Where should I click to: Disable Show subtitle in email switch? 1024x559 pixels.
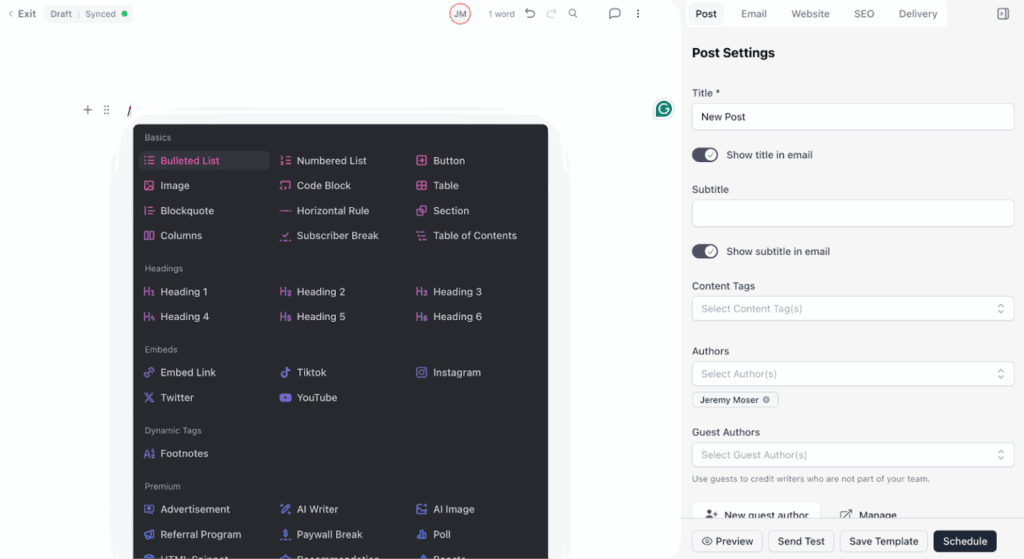pyautogui.click(x=705, y=251)
